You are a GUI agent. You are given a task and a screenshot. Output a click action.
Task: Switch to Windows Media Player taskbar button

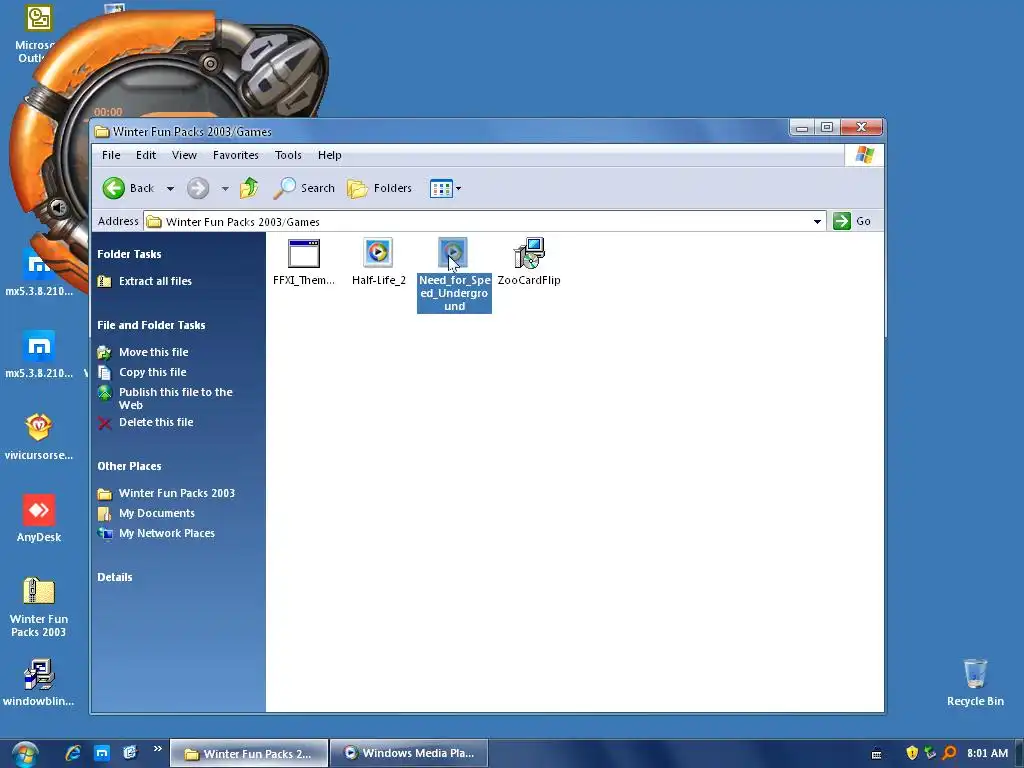click(409, 753)
